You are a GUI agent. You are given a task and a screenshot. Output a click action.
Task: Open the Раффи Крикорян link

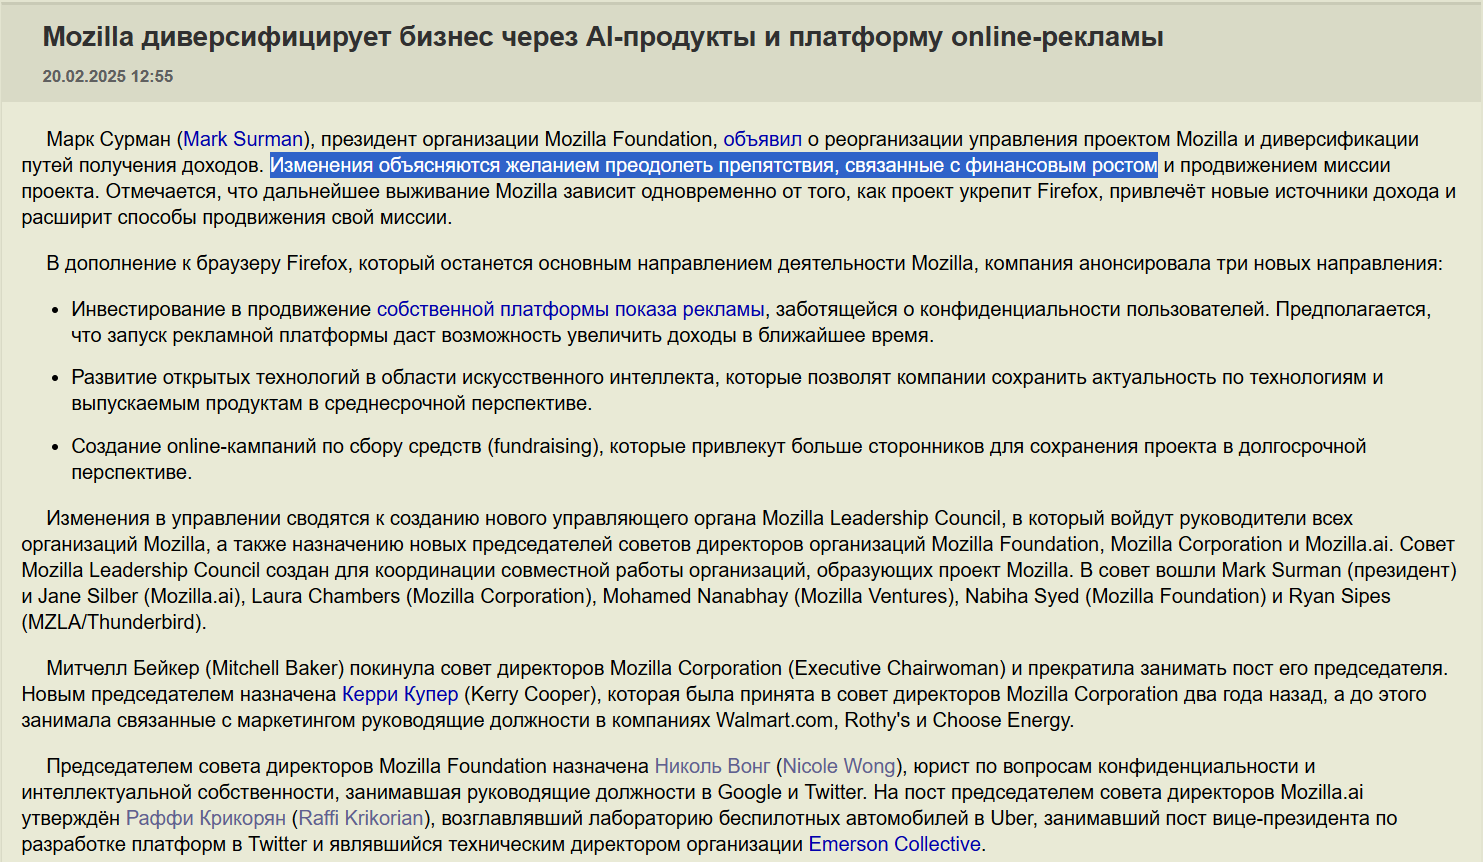[x=206, y=818]
